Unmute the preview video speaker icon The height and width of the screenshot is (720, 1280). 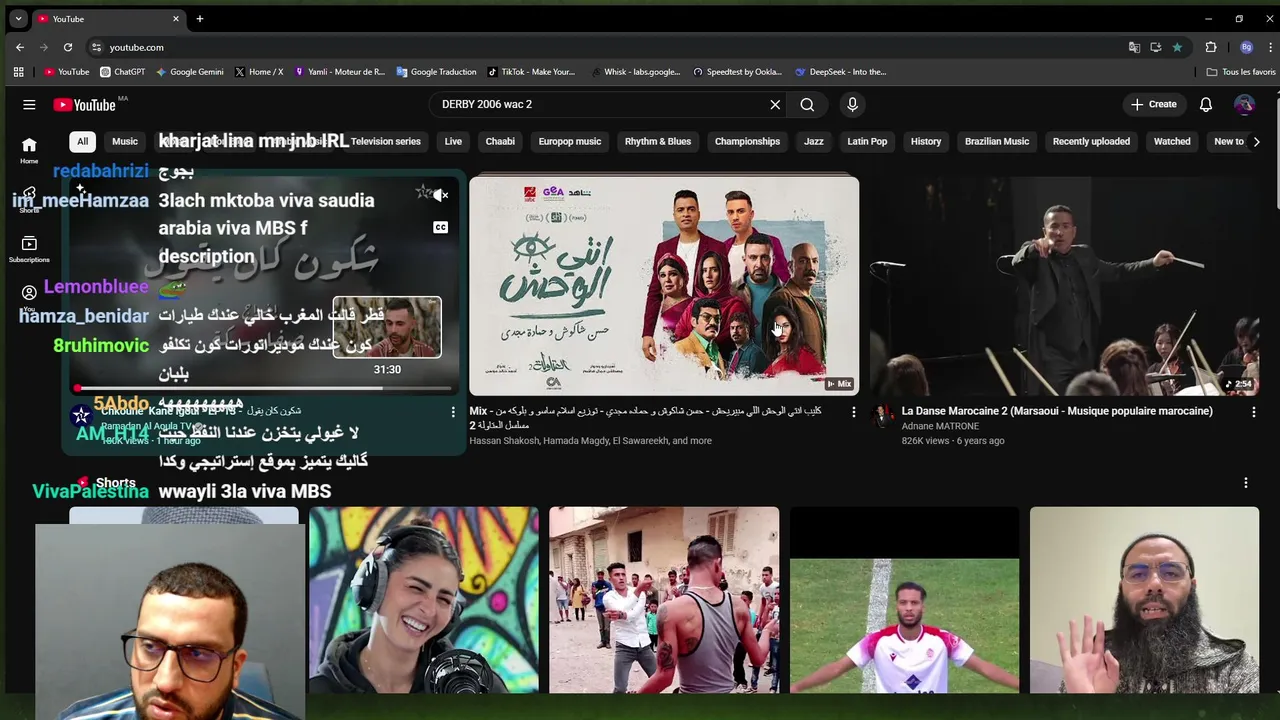[441, 195]
